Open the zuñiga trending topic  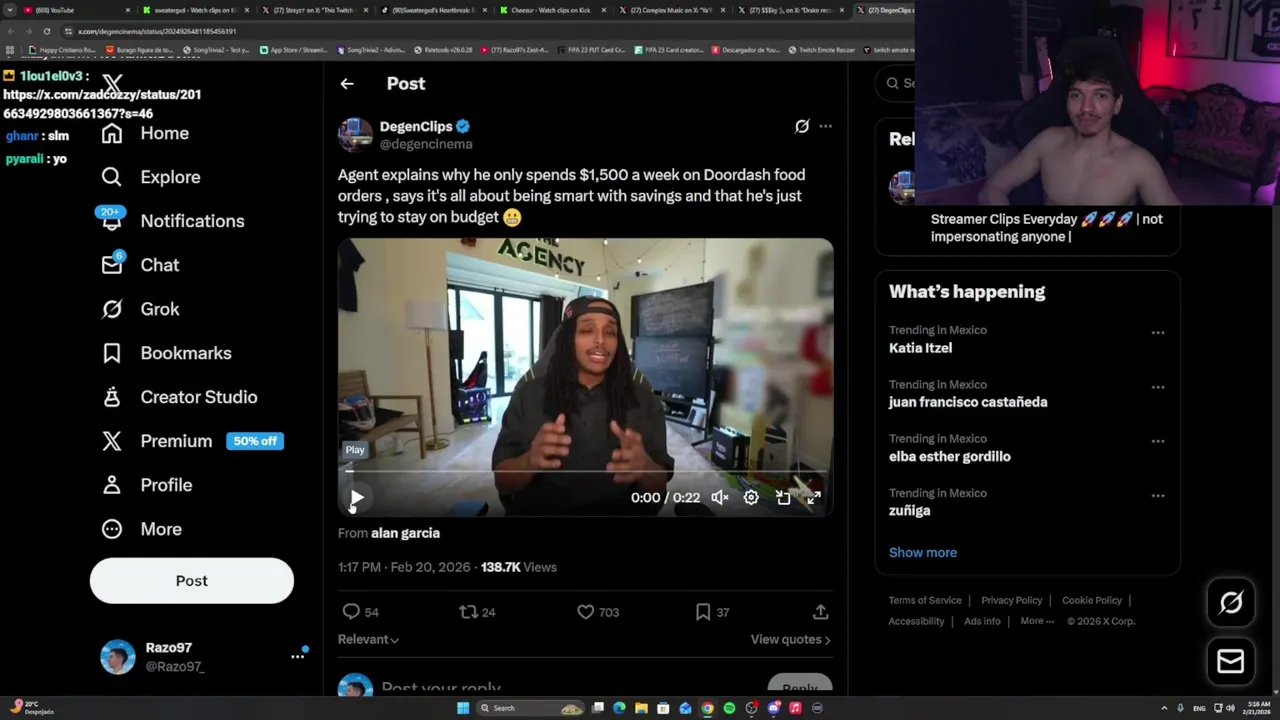click(x=910, y=510)
